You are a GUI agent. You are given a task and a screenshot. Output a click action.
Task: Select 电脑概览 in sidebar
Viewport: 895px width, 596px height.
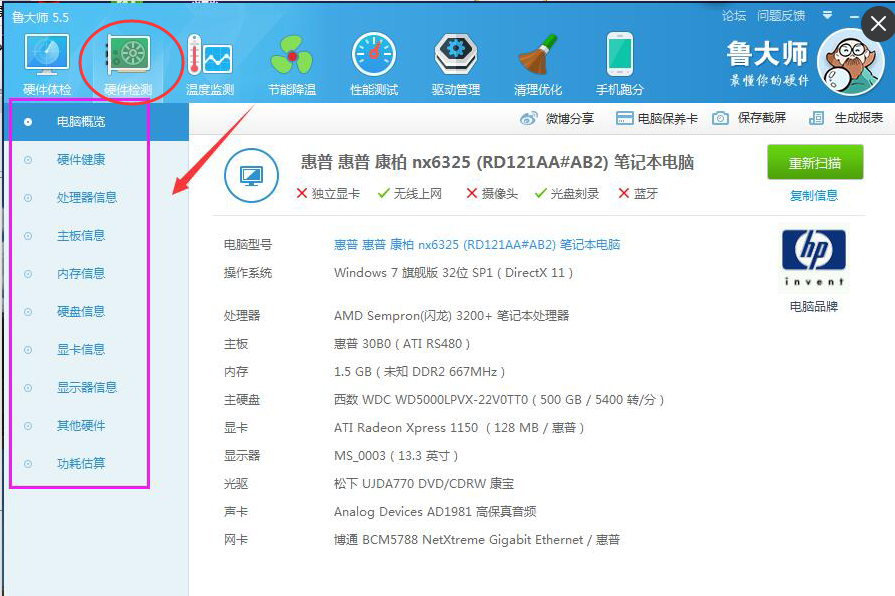click(x=96, y=122)
